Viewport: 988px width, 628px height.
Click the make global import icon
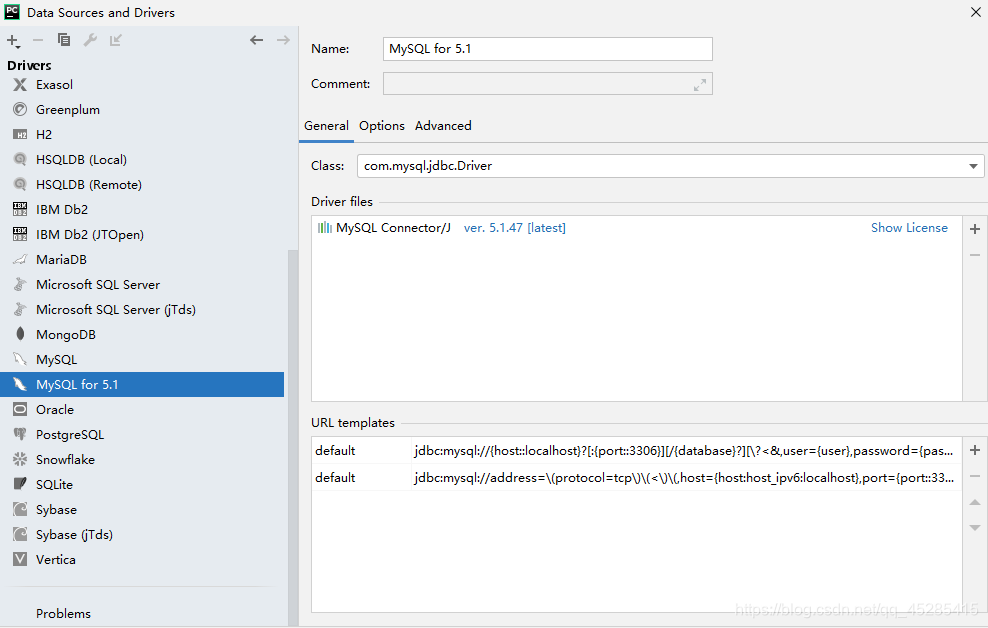point(115,40)
